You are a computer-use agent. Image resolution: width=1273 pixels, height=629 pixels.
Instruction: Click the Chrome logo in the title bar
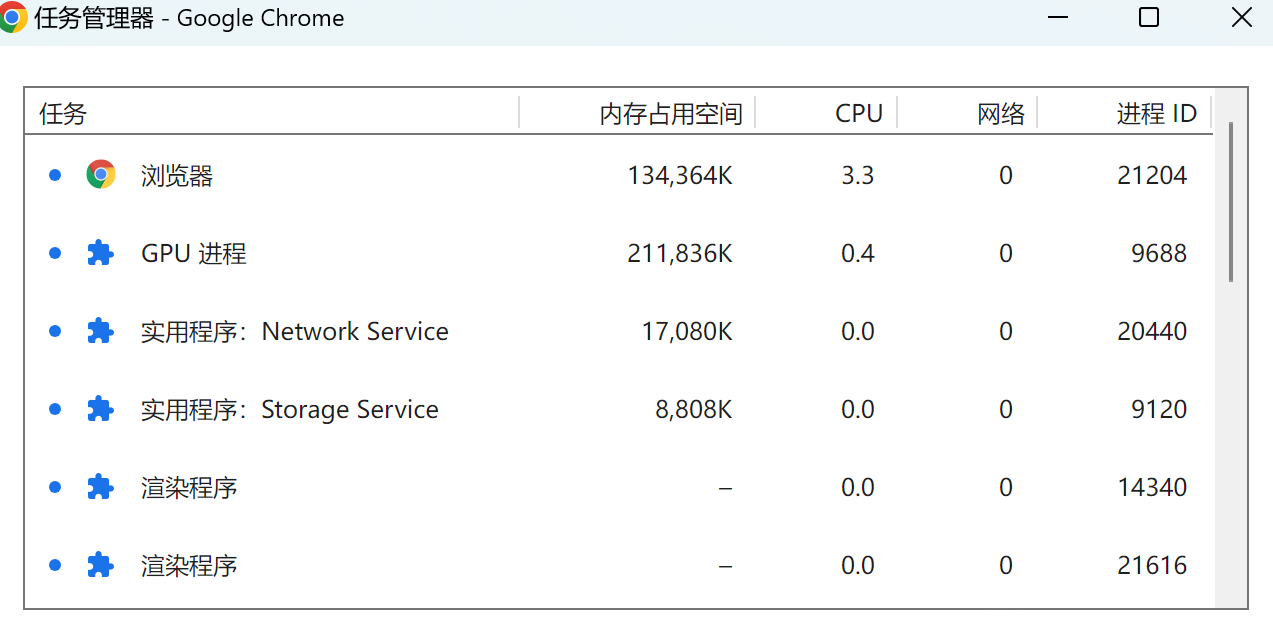point(13,18)
